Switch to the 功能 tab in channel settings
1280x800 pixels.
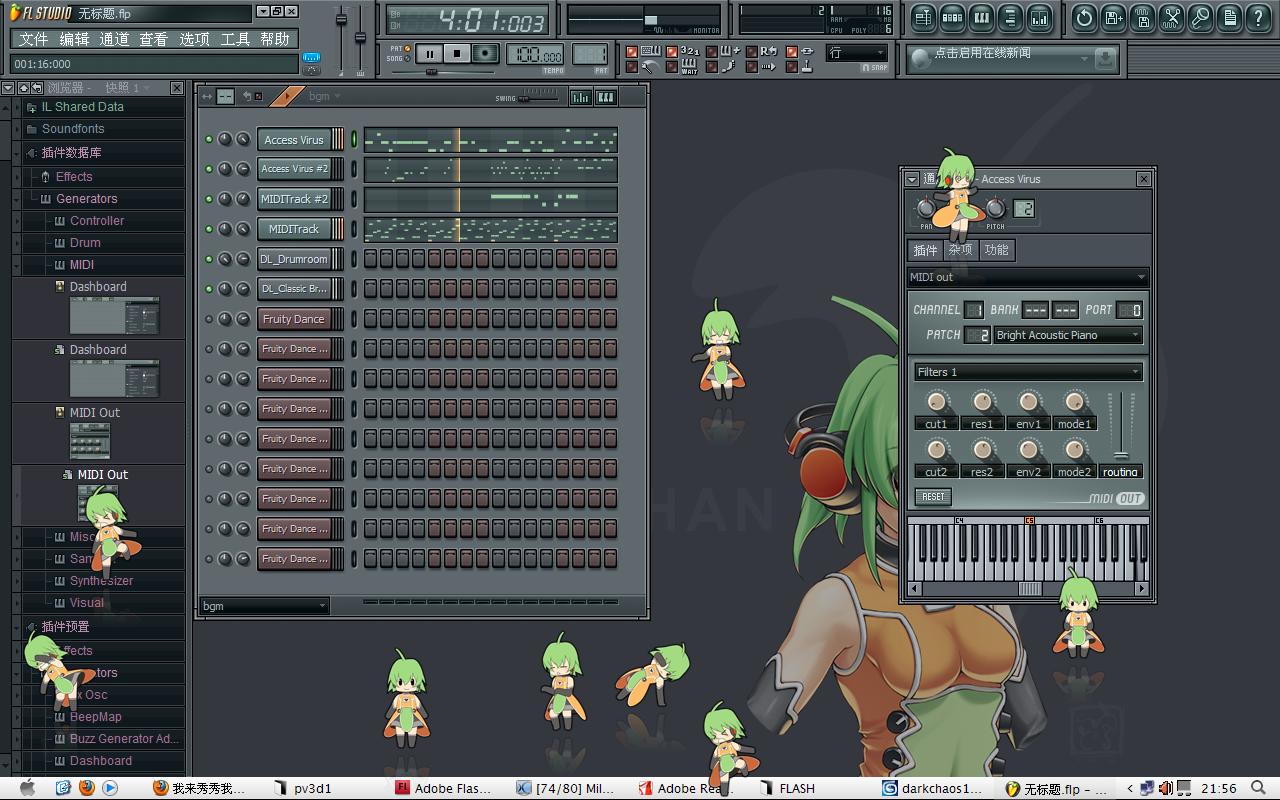[x=996, y=250]
